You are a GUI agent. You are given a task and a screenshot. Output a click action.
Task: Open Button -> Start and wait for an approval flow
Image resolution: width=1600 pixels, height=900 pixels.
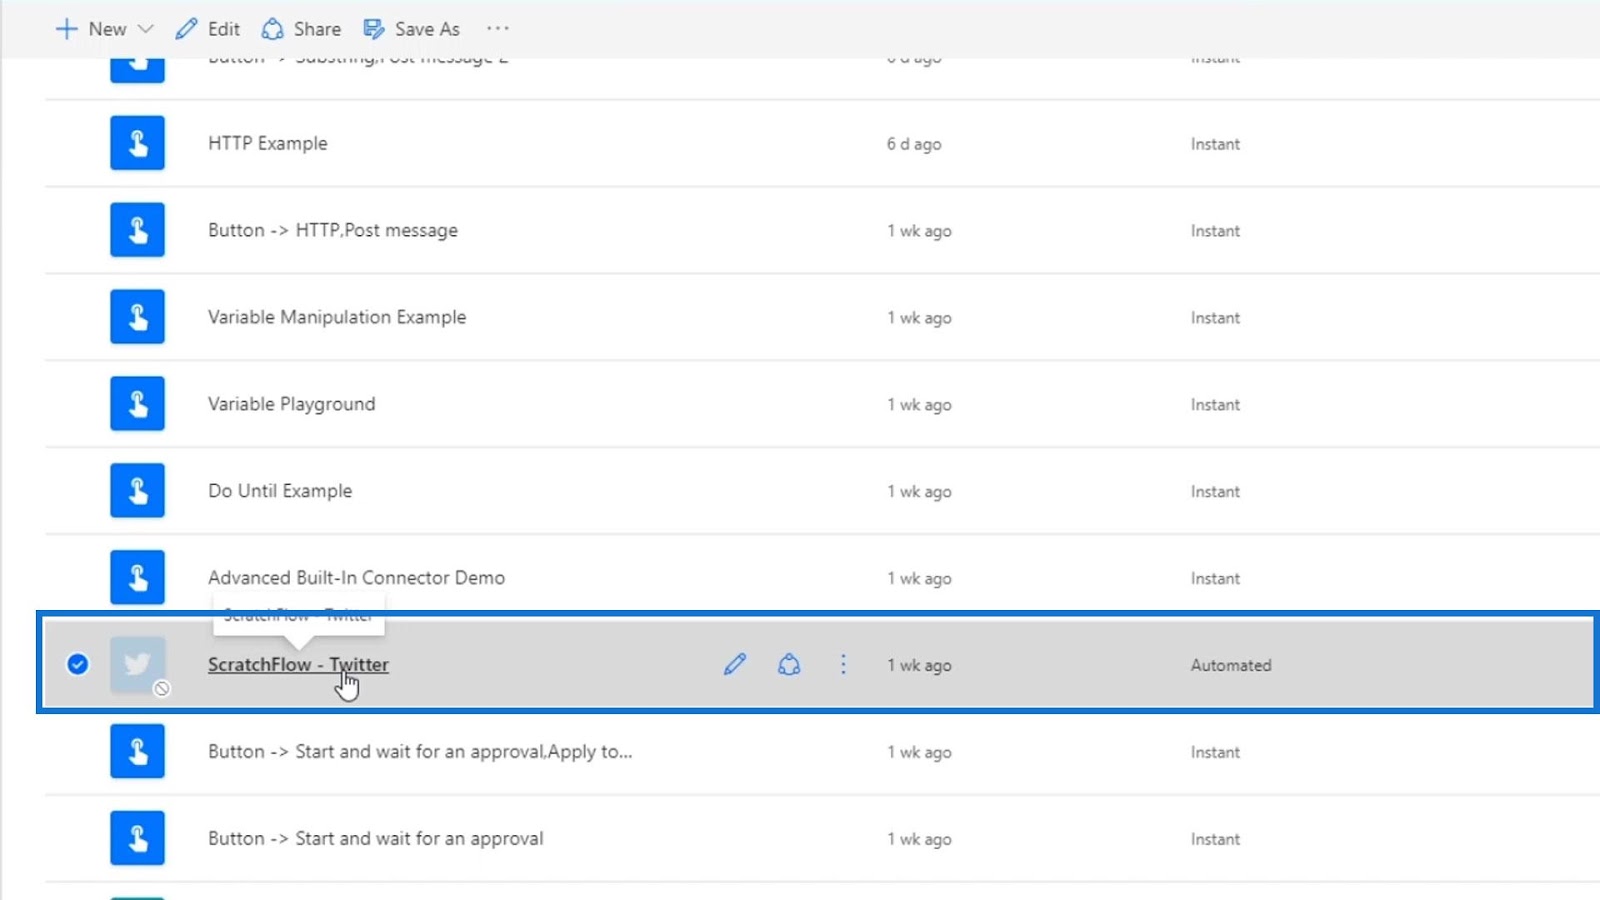coord(376,839)
